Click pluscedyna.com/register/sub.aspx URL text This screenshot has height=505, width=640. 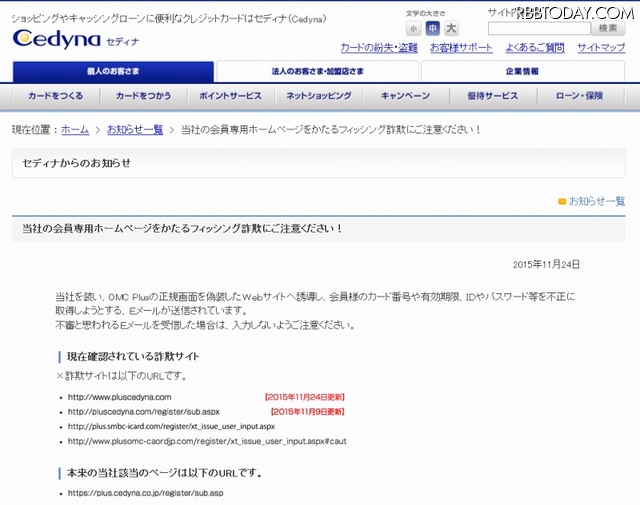coord(144,412)
